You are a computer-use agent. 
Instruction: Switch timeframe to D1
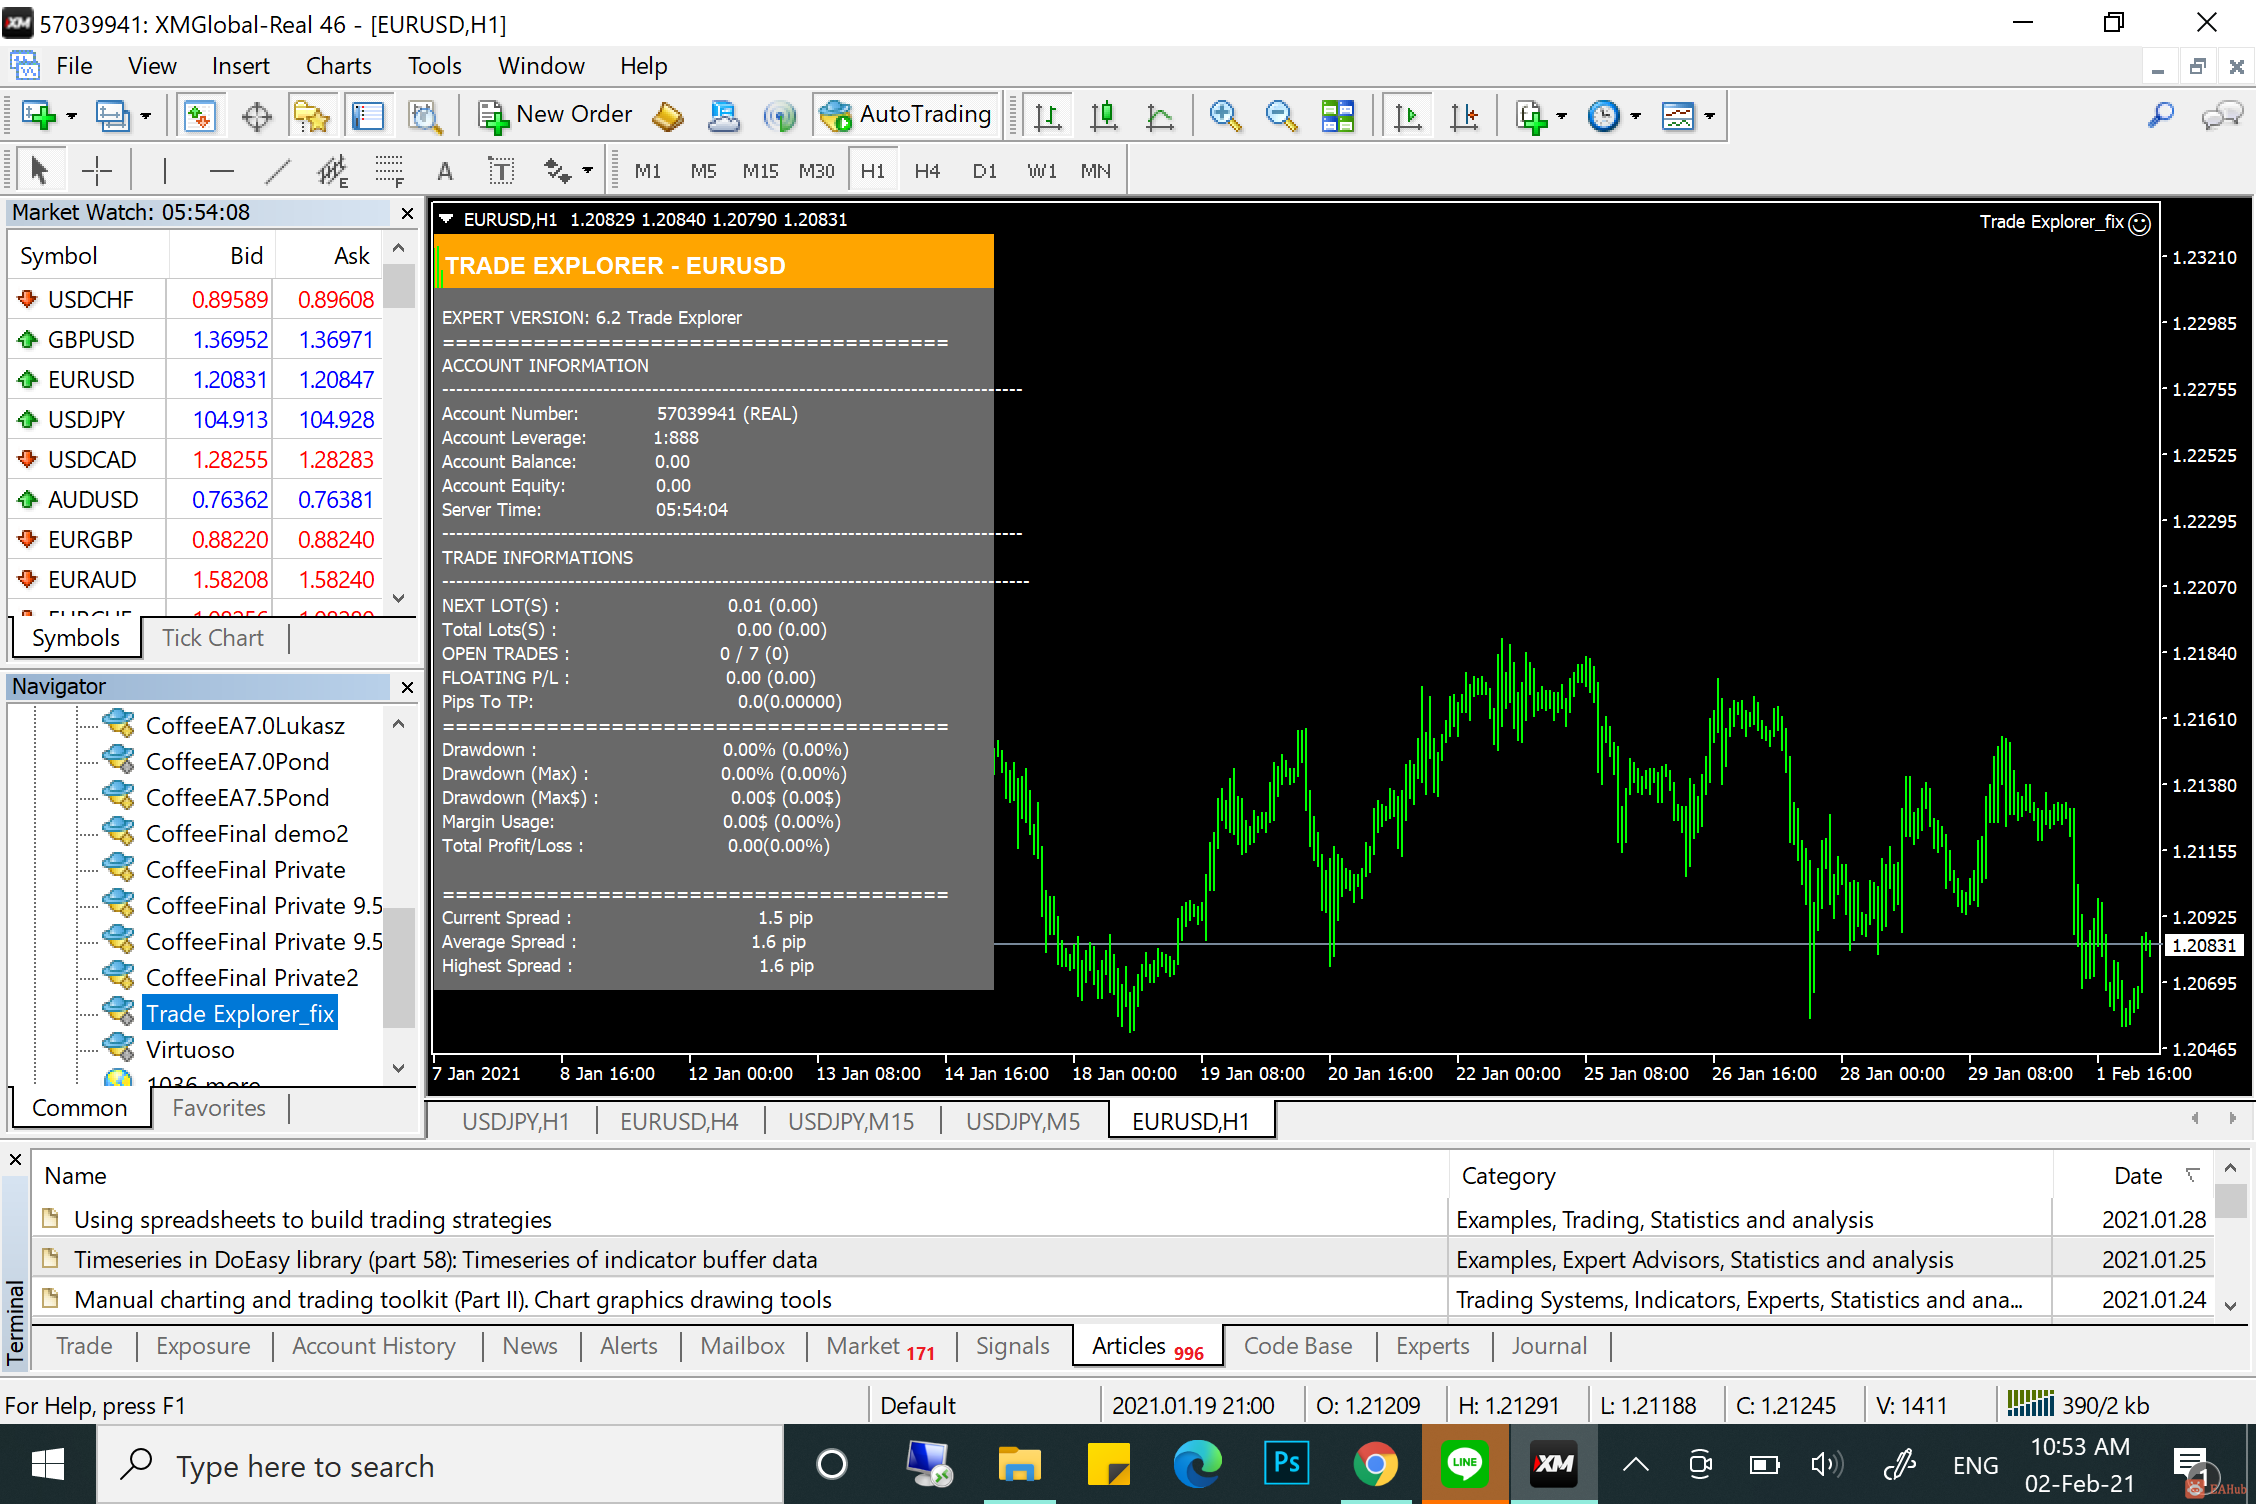tap(984, 171)
